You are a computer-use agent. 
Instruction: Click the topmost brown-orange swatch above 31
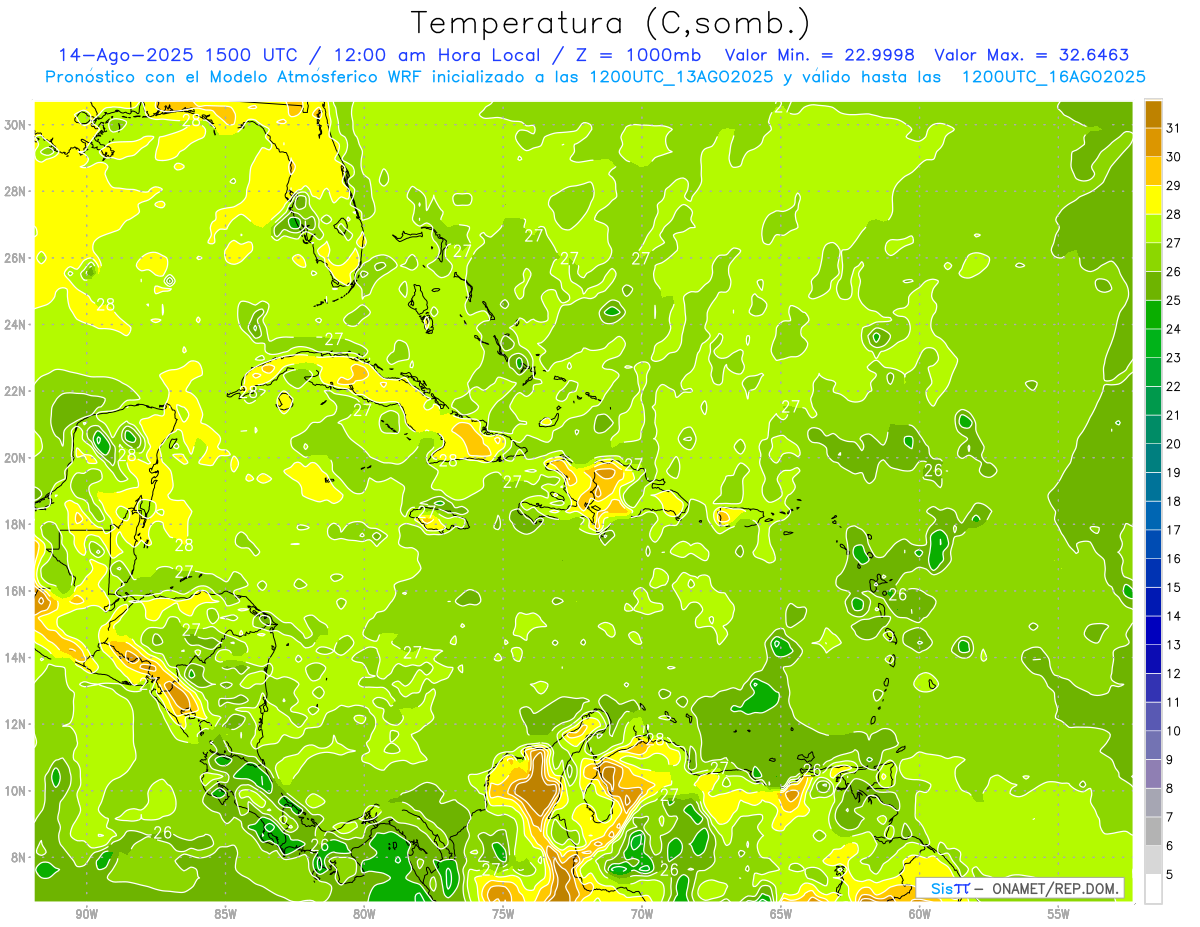pyautogui.click(x=1153, y=114)
